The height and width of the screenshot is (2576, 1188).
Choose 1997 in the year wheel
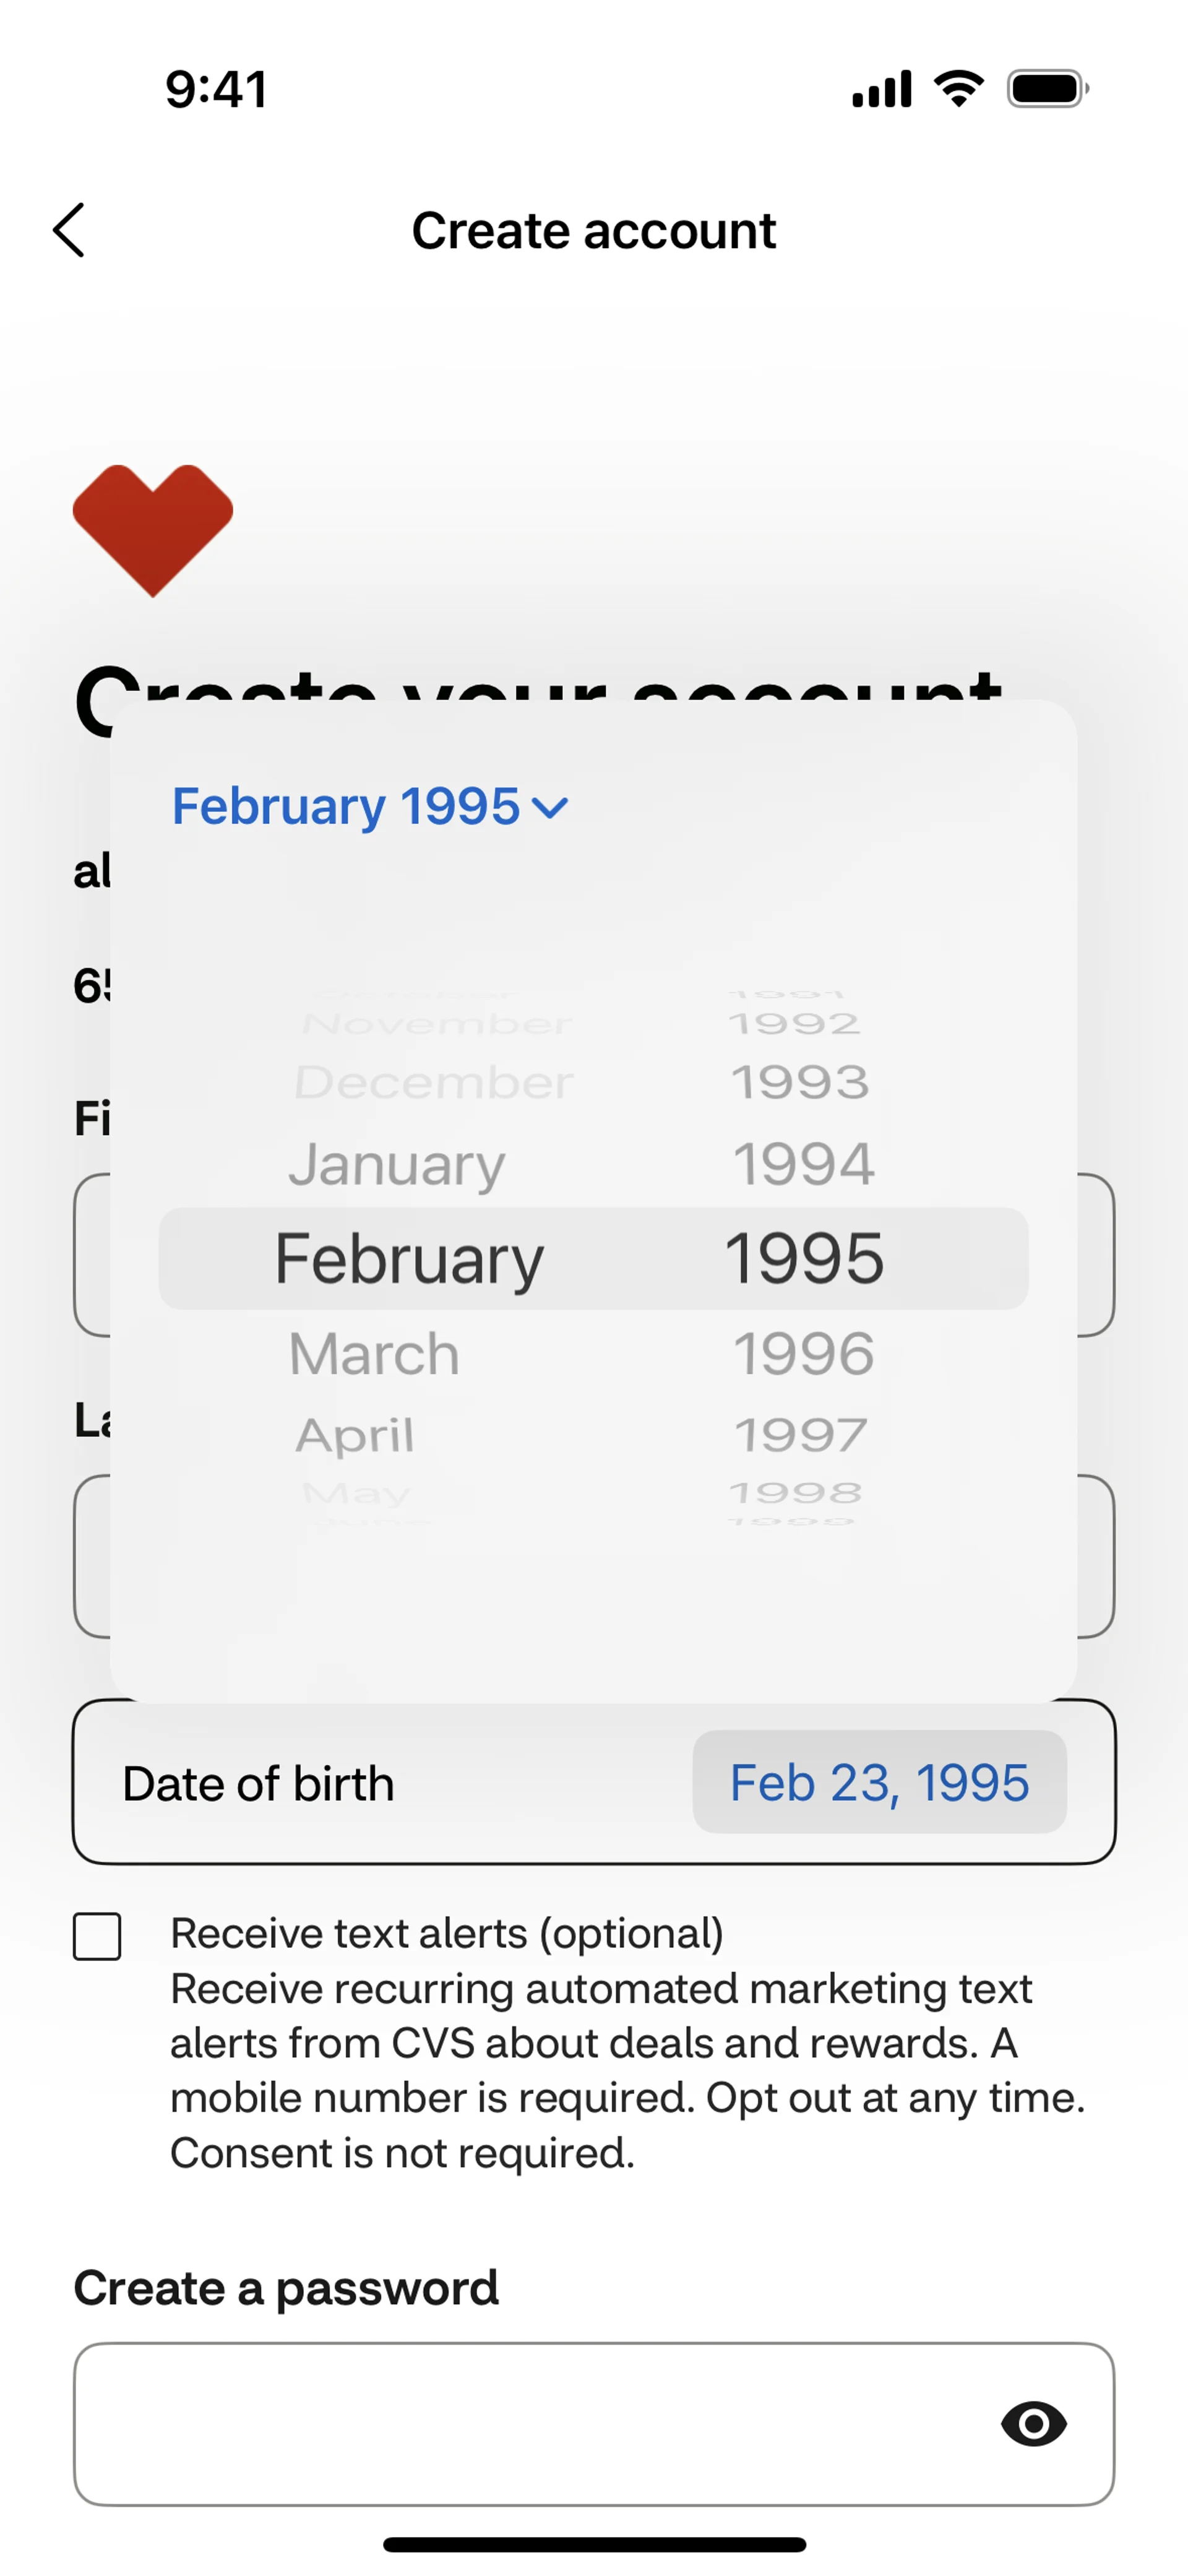pos(800,1436)
